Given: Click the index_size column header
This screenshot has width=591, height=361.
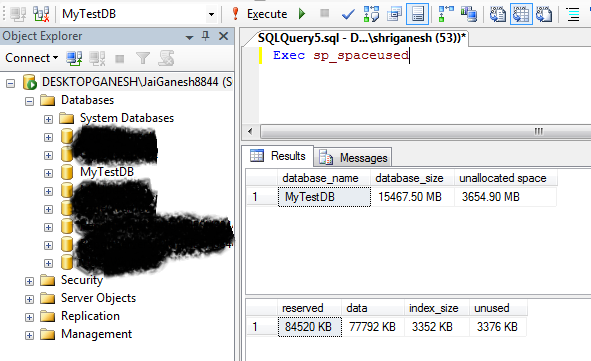Looking at the screenshot, I should [x=437, y=308].
